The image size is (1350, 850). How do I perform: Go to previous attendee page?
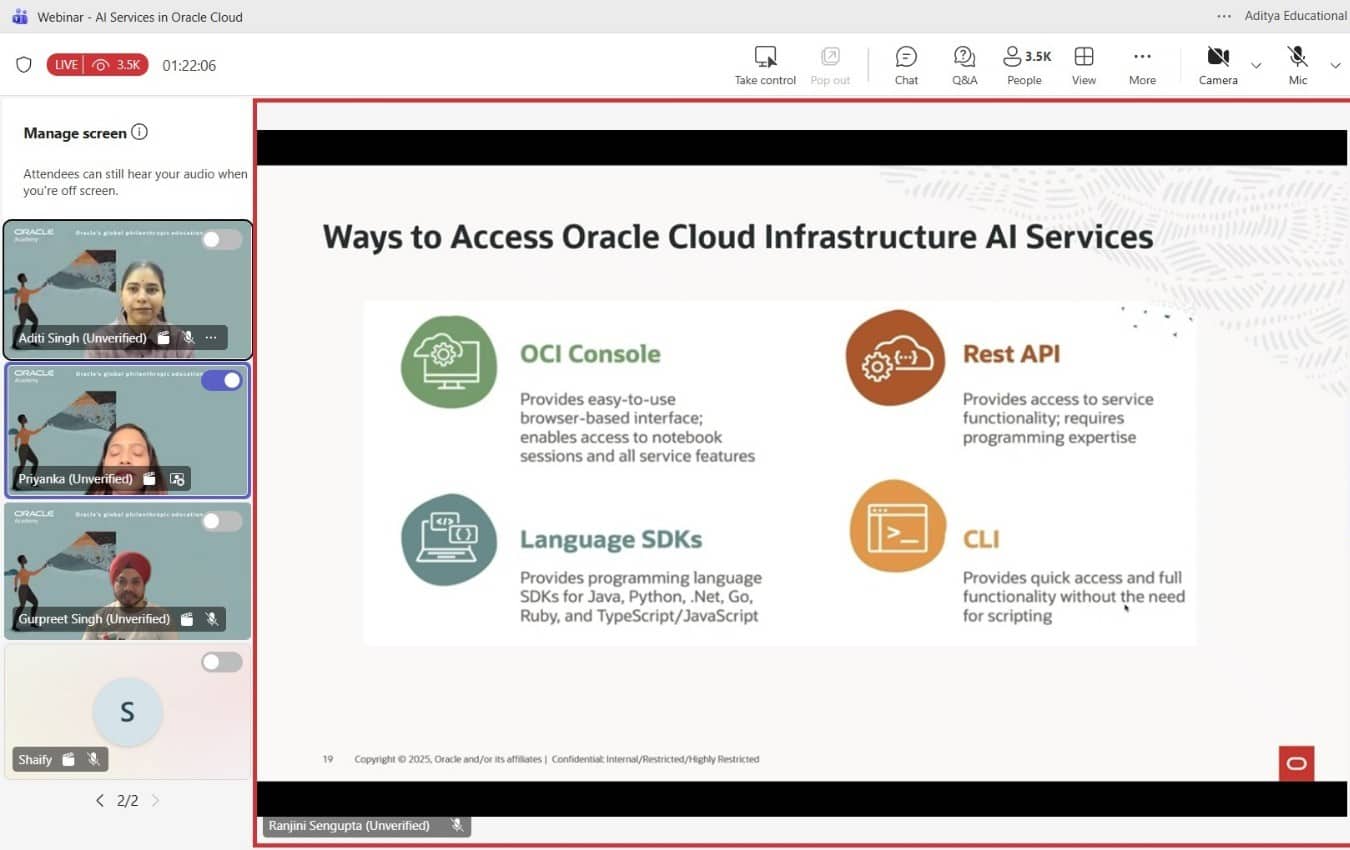[x=99, y=800]
